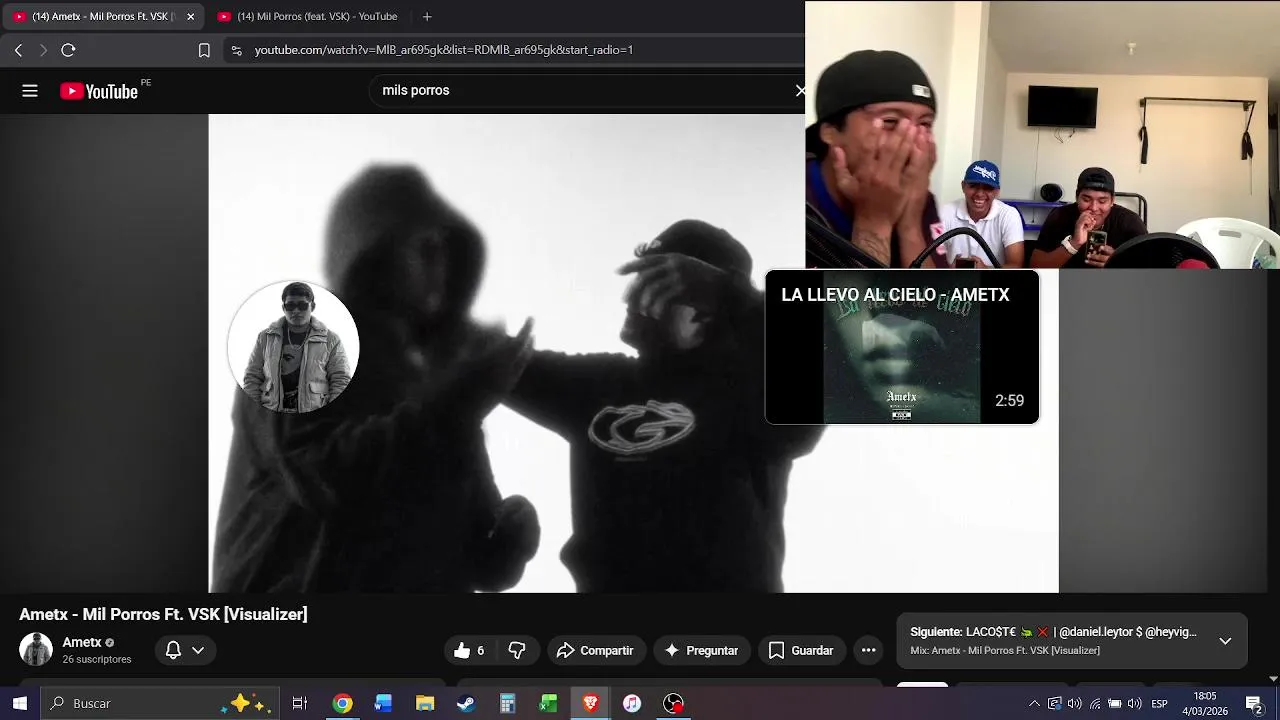Open Steam from the taskbar
Image resolution: width=1280 pixels, height=720 pixels.
pyautogui.click(x=466, y=703)
